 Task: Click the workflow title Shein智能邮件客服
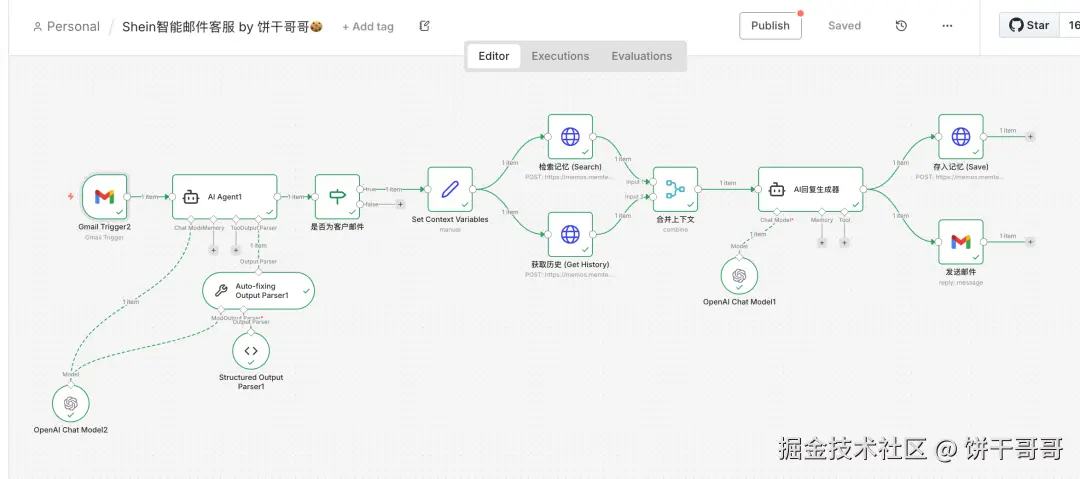point(222,26)
